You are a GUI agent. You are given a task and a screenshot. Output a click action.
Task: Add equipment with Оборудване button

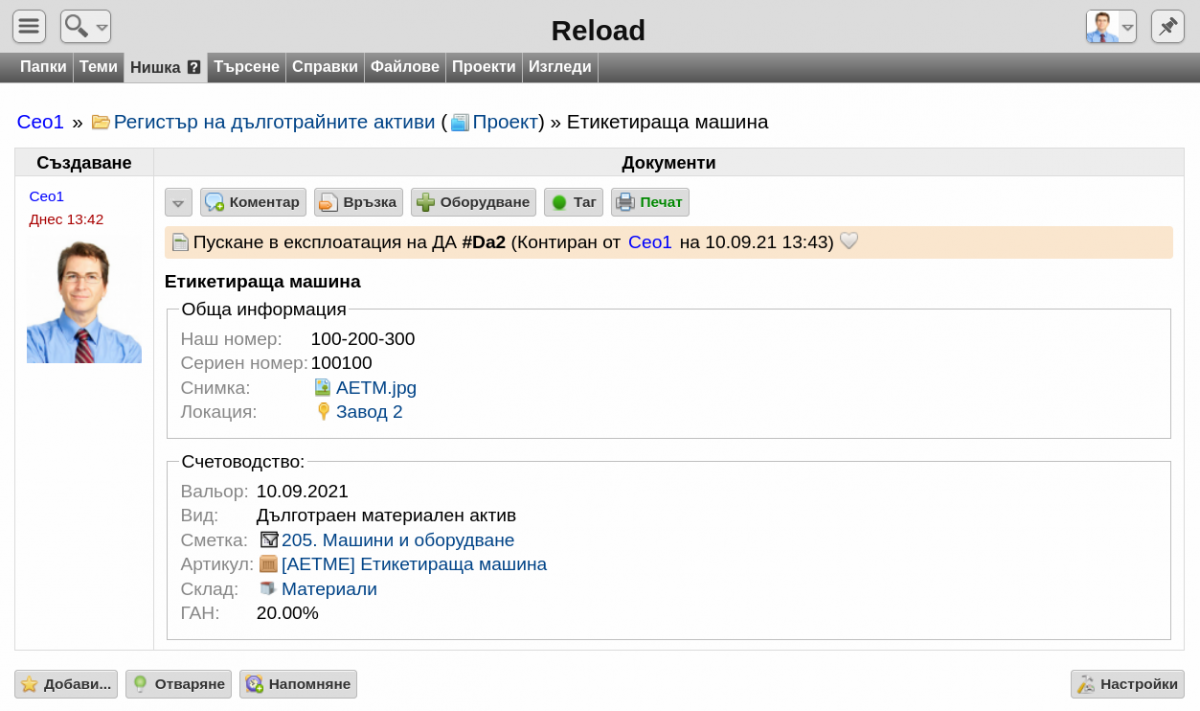(x=473, y=202)
